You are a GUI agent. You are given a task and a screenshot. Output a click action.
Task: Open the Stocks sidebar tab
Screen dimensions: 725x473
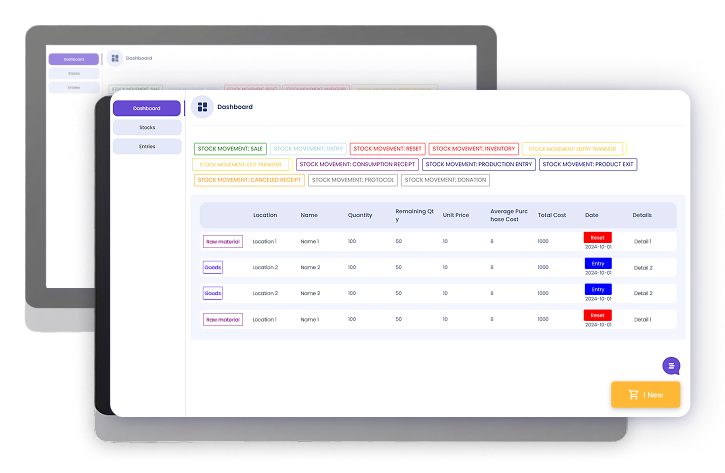(x=147, y=128)
